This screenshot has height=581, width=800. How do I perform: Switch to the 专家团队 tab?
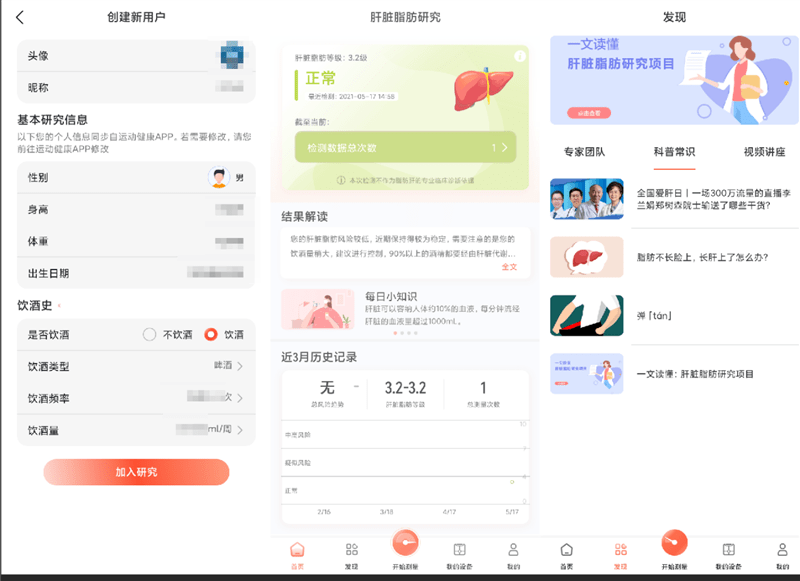click(584, 152)
